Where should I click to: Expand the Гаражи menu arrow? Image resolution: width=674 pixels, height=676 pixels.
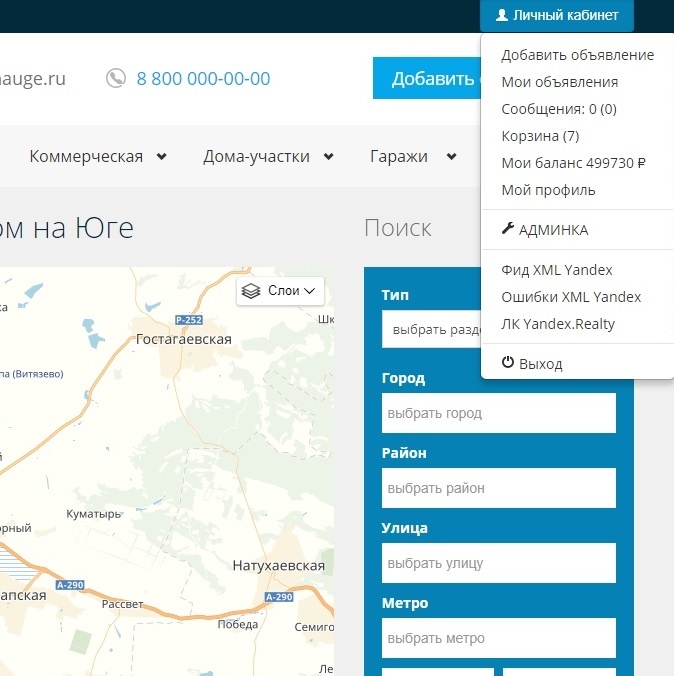tap(451, 156)
